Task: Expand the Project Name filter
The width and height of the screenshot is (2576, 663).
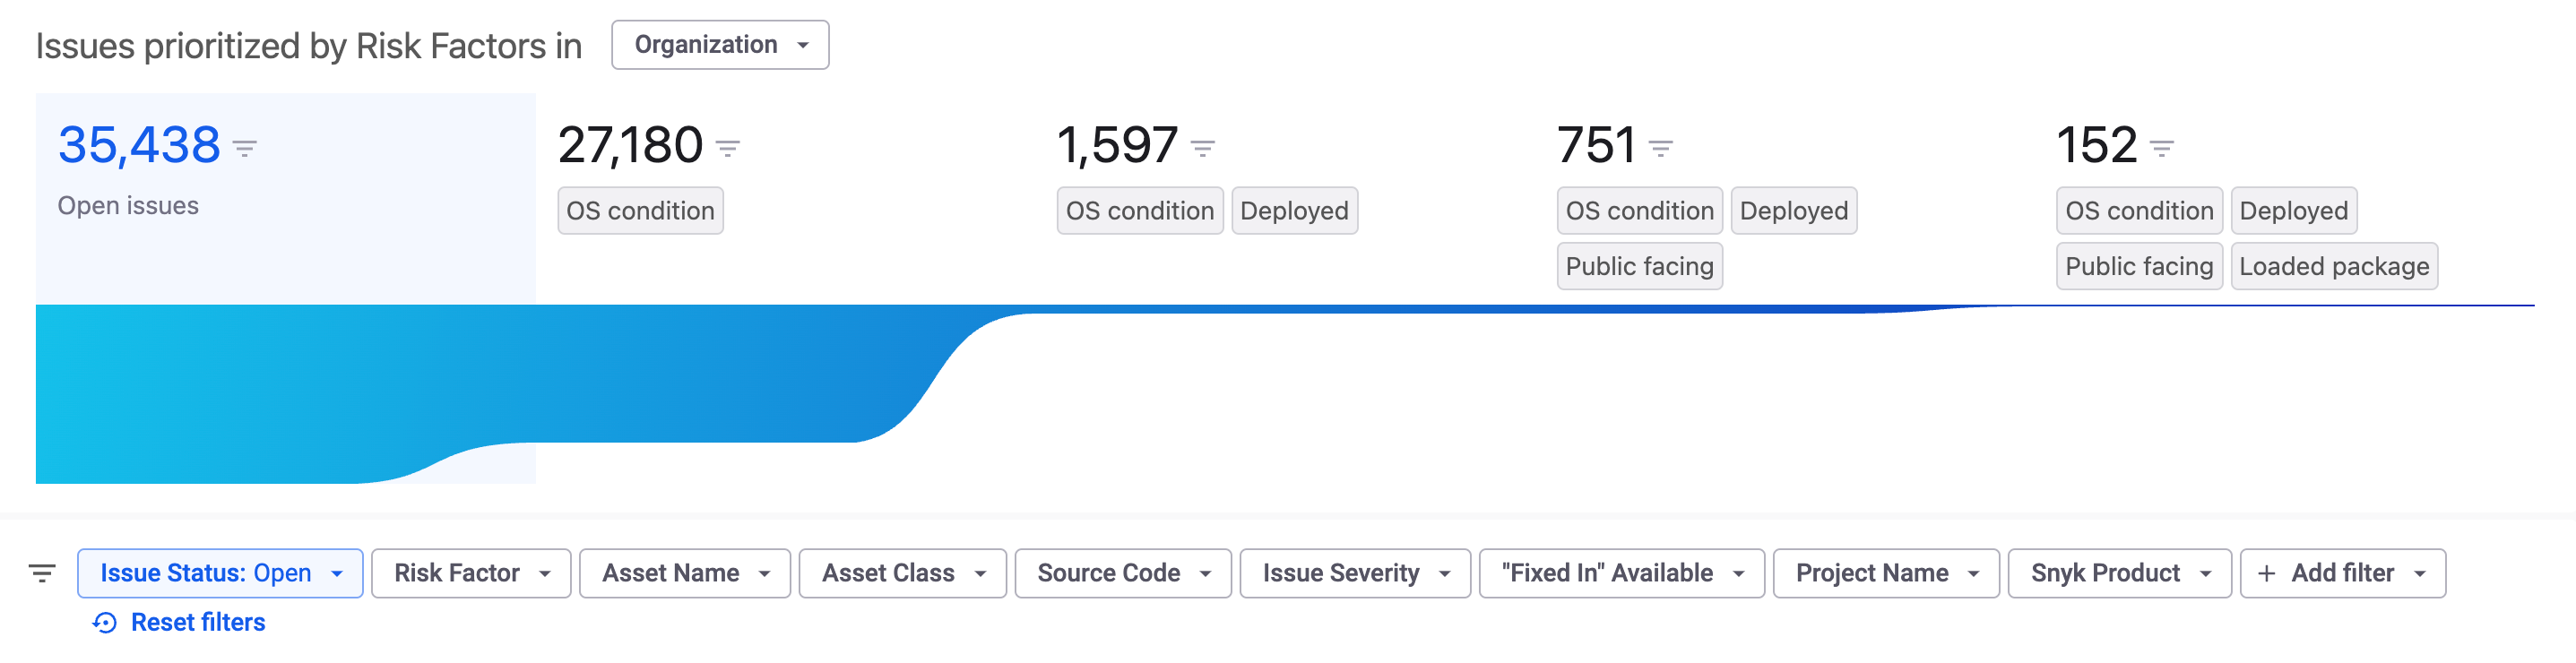Action: click(x=1886, y=573)
